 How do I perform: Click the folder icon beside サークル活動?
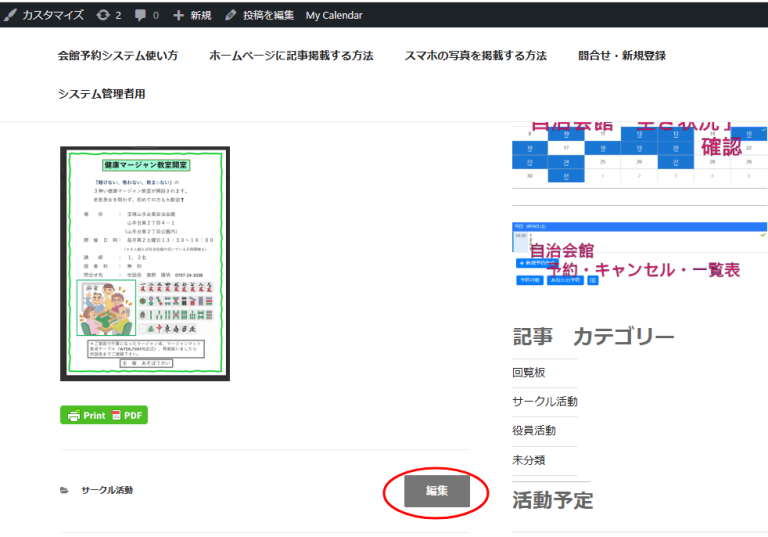point(65,491)
